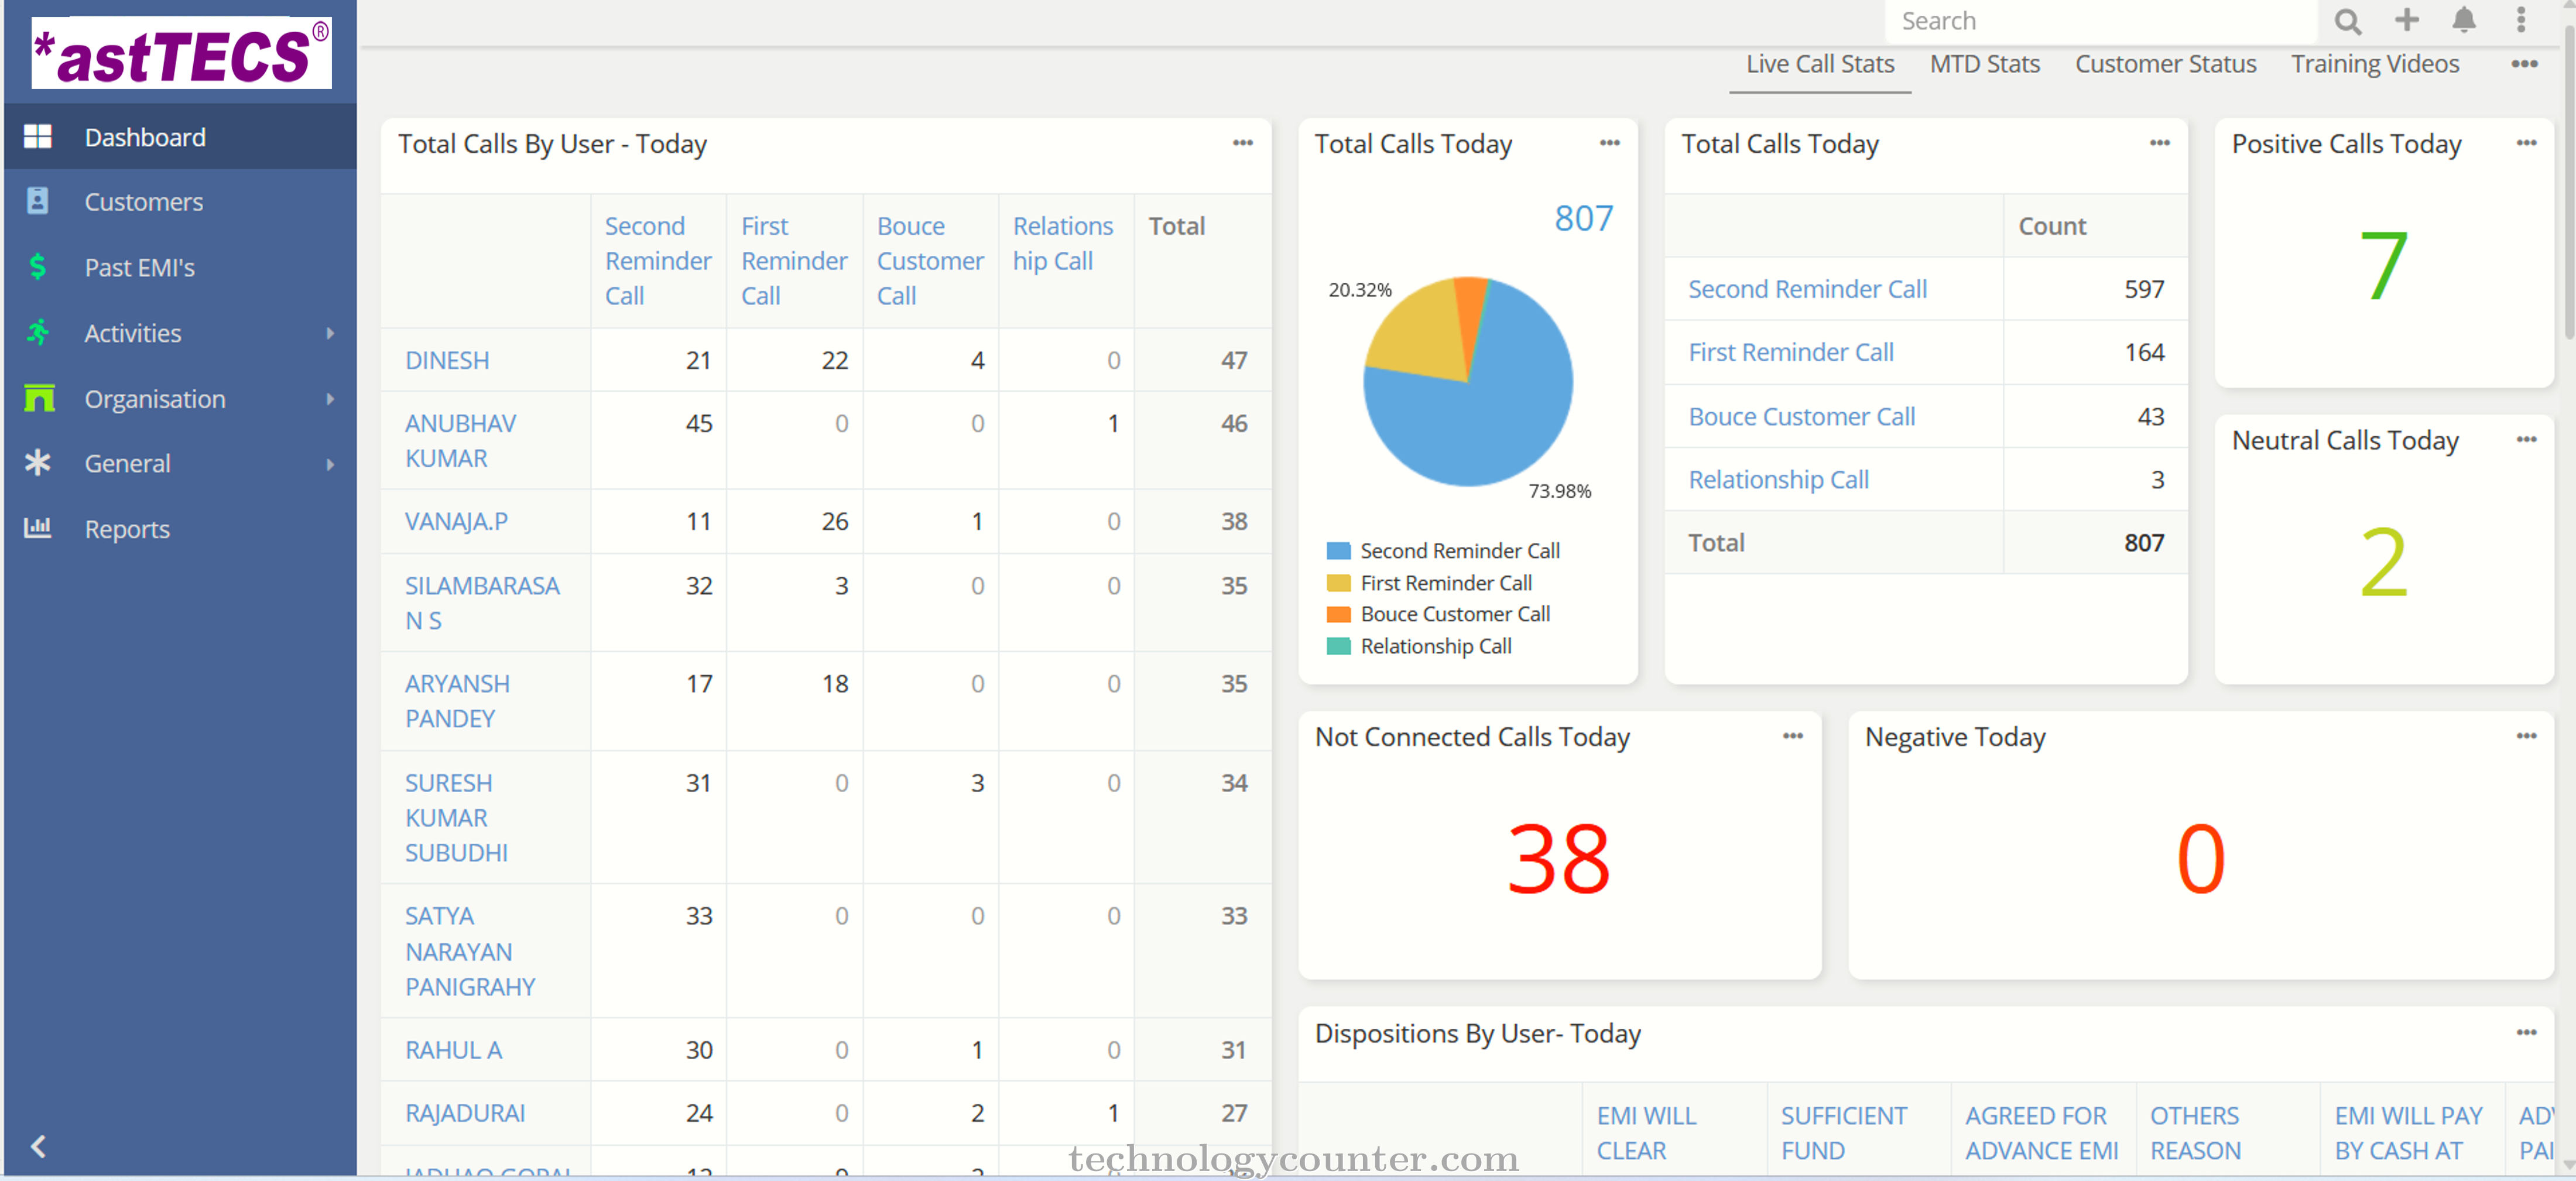Click SUFFICIENT FUND dispositions column header
The width and height of the screenshot is (2576, 1181).
tap(1843, 1133)
